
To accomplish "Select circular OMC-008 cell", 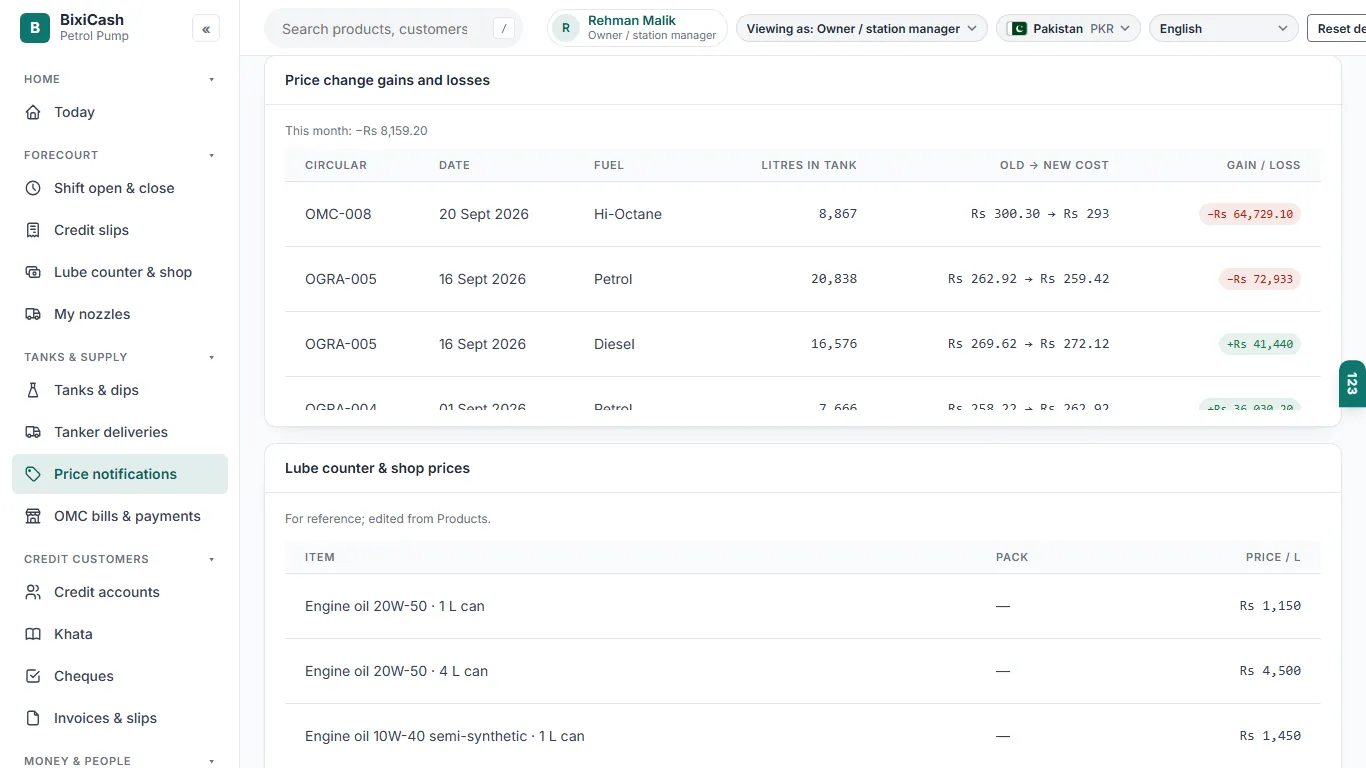I will tap(338, 214).
